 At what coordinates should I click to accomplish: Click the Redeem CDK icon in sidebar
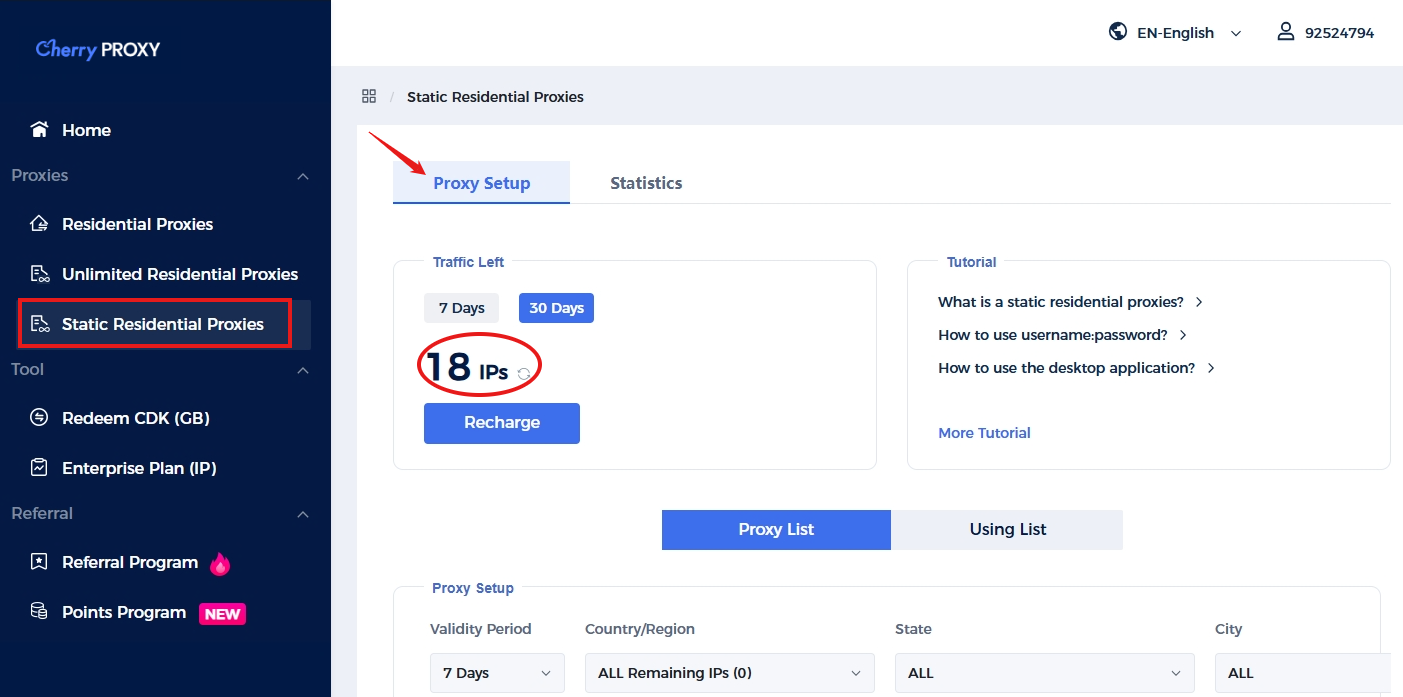[x=40, y=418]
